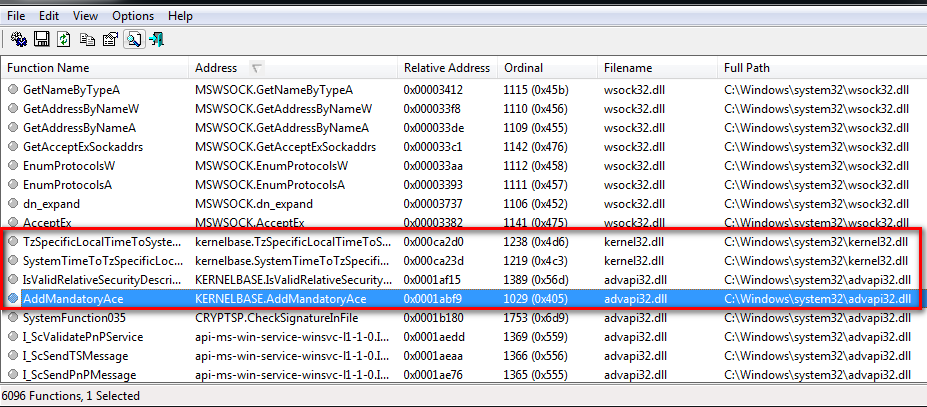This screenshot has height=407, width=927.
Task: Click address cell MSWSOCK.GetAddressByNameA
Action: (x=282, y=128)
